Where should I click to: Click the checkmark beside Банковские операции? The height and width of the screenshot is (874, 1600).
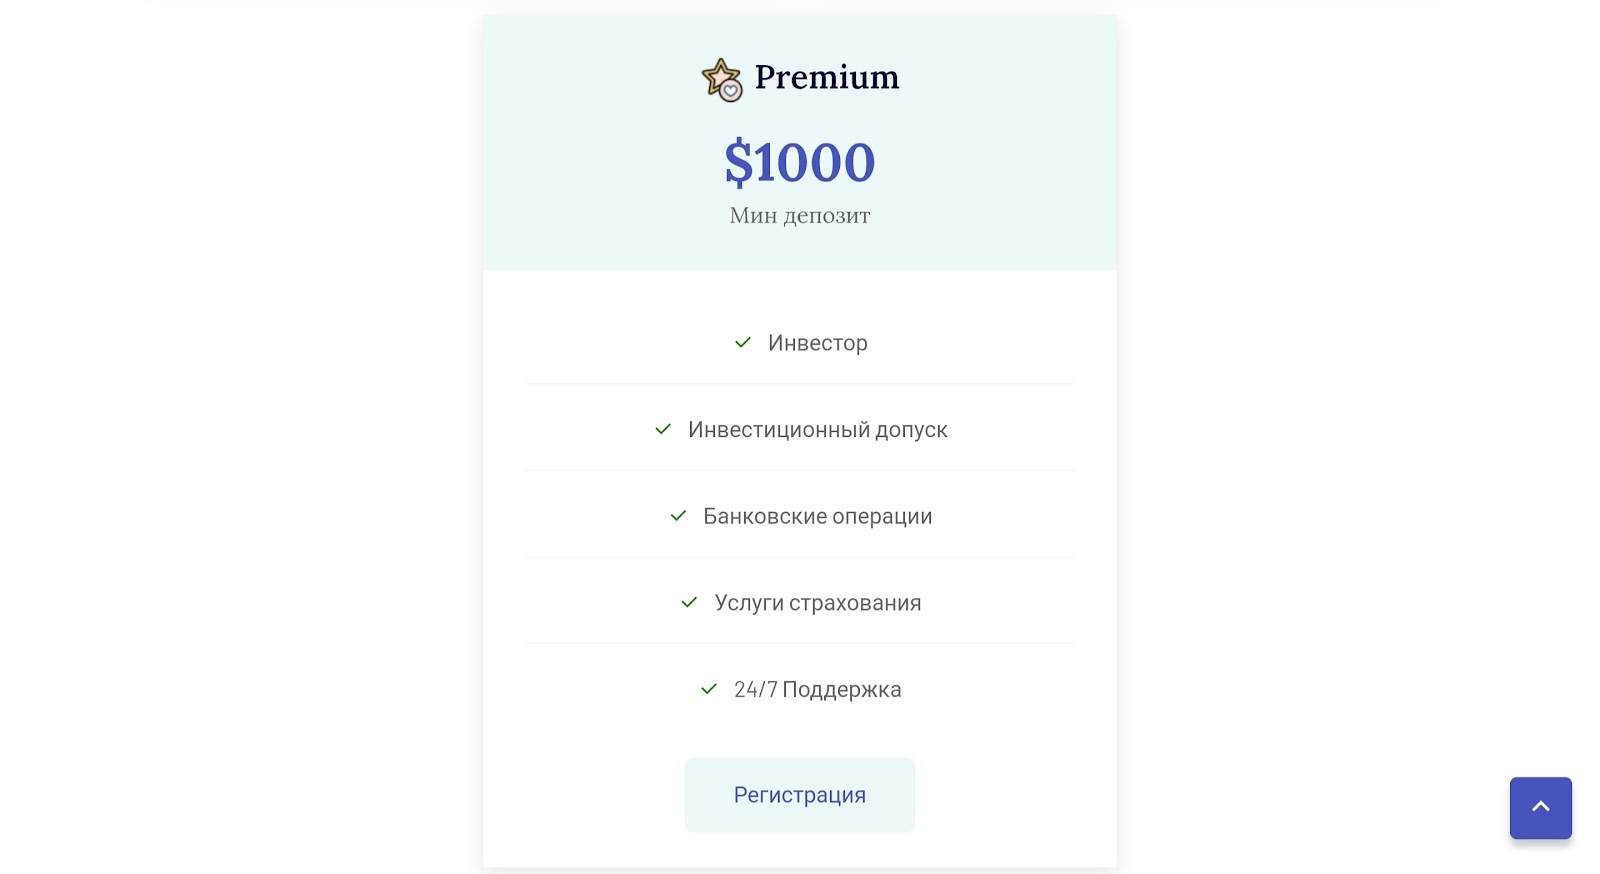[678, 516]
